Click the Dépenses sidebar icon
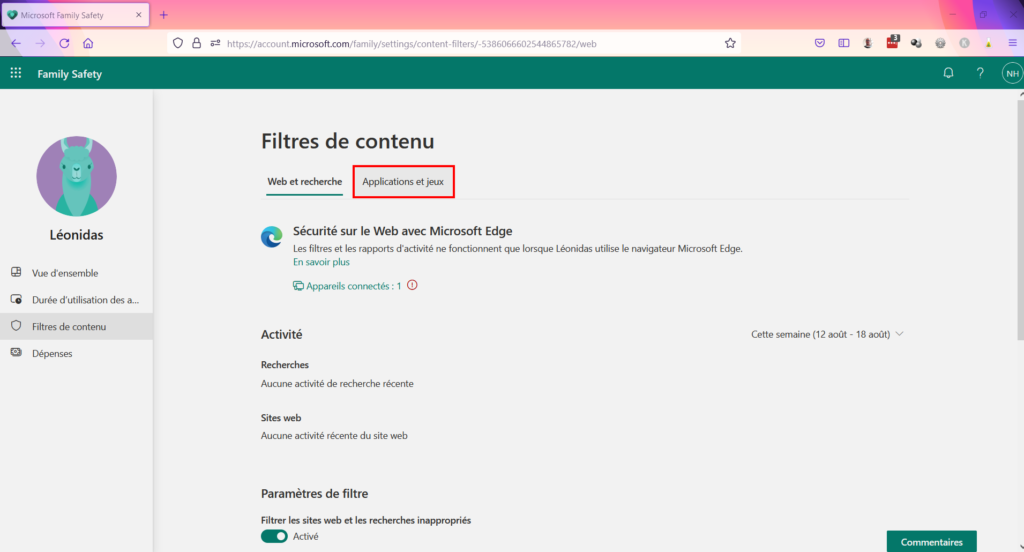Image resolution: width=1024 pixels, height=552 pixels. [x=16, y=352]
